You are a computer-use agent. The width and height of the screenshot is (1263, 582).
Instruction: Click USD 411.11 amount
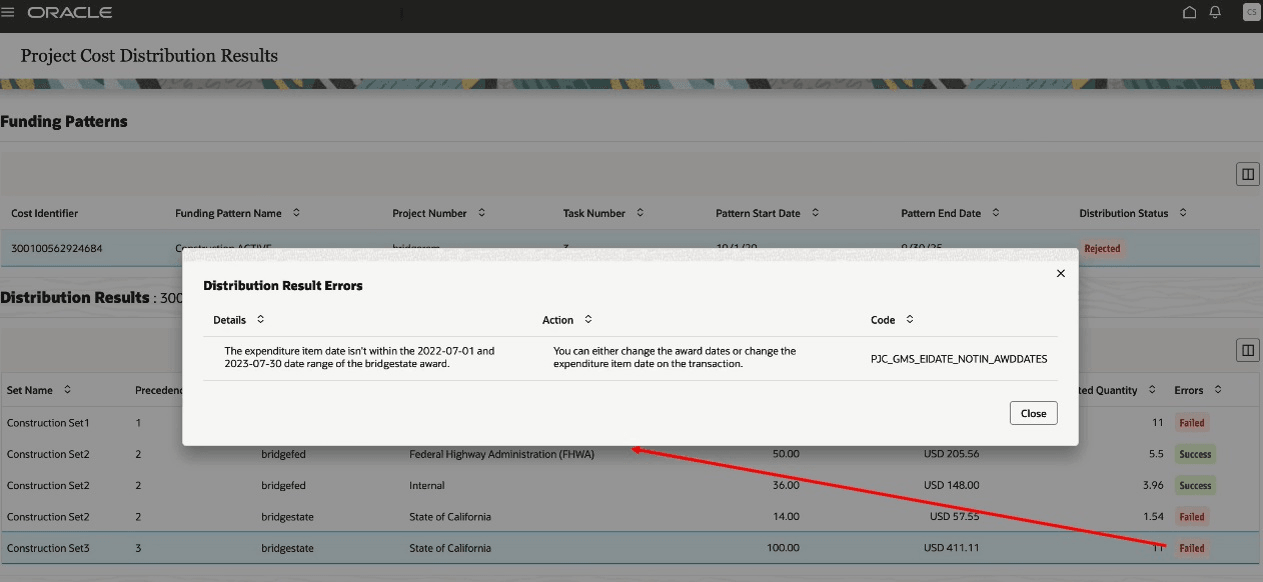click(951, 548)
